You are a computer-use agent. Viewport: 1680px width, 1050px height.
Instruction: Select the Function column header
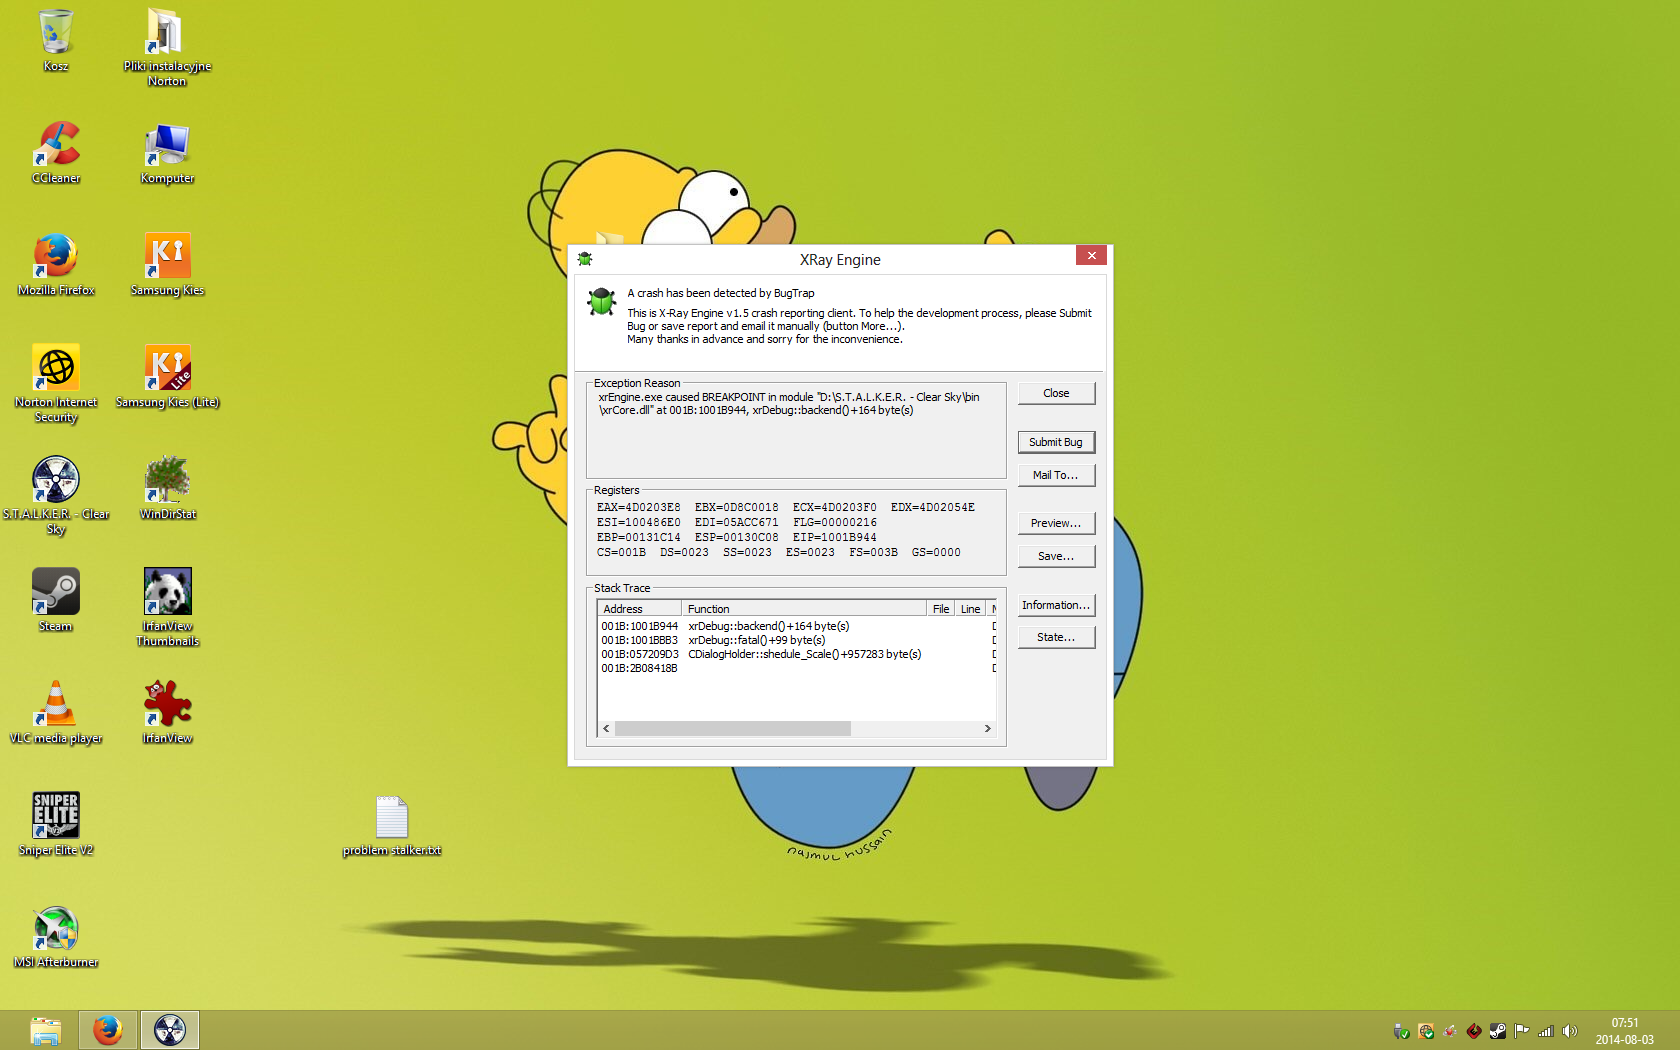coord(804,609)
